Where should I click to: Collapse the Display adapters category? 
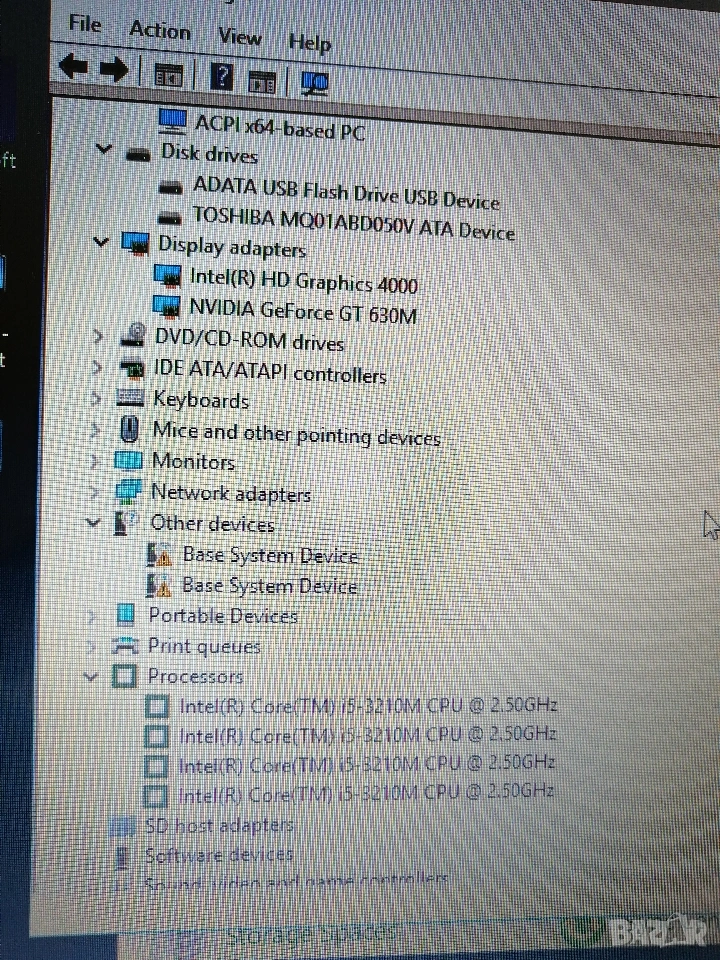click(100, 241)
